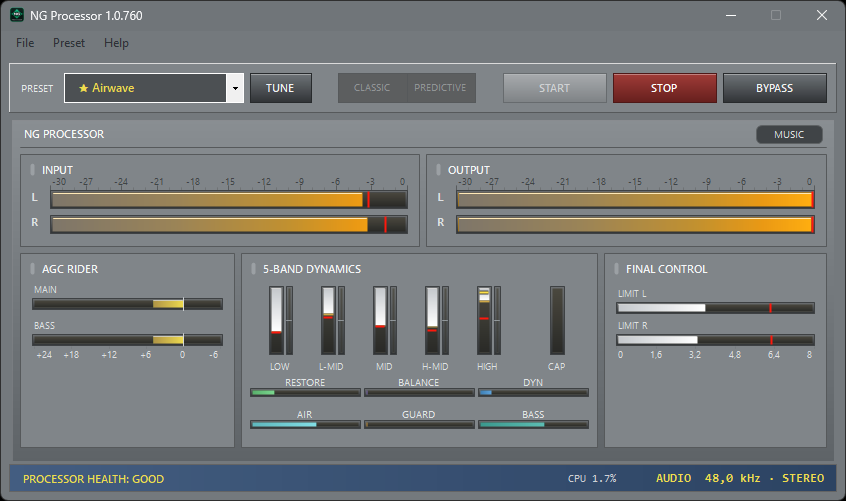Toggle the MUSIC mode button

point(789,134)
